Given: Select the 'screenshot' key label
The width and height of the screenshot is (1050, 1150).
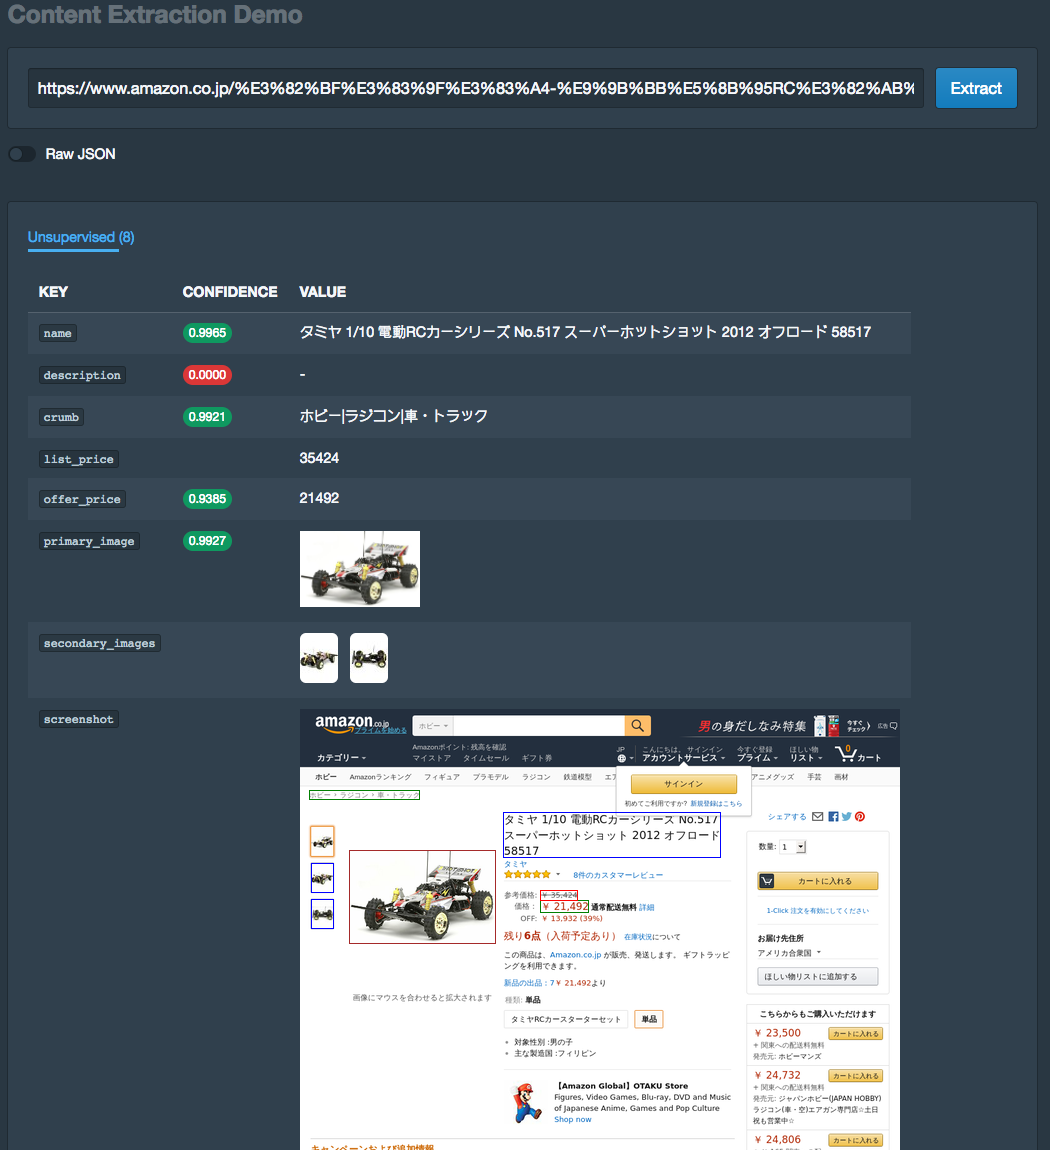Looking at the screenshot, I should (79, 719).
